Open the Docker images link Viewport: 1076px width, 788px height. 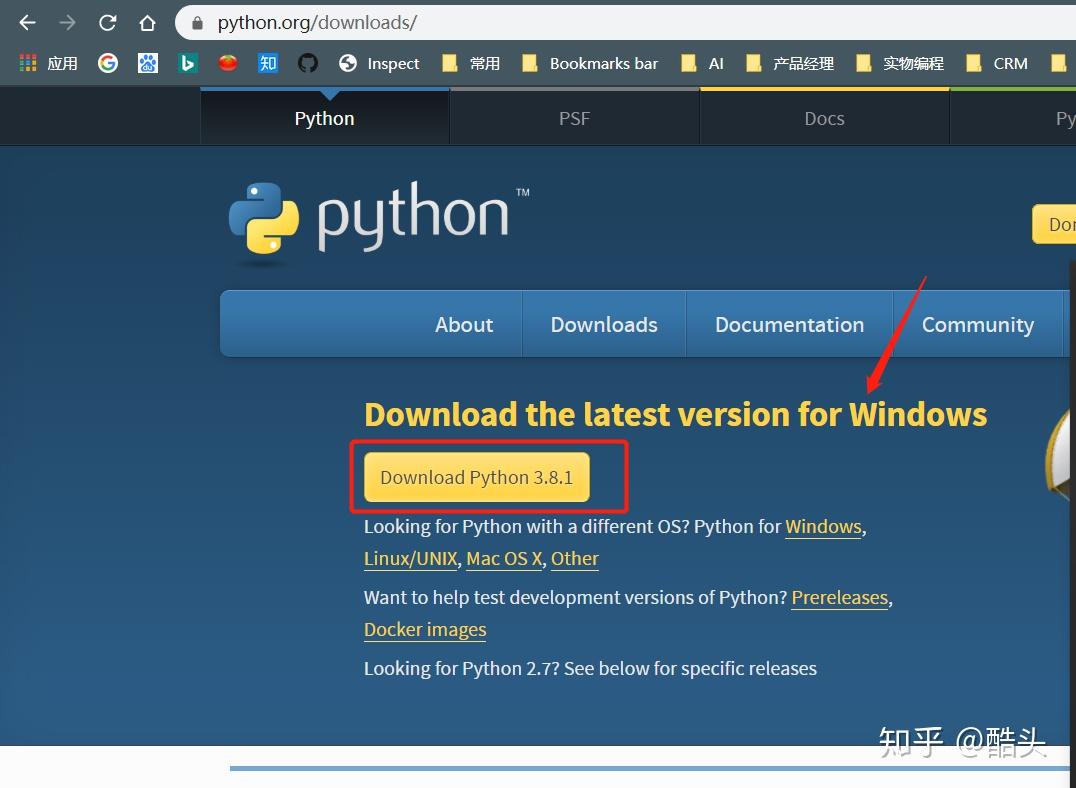[x=425, y=629]
